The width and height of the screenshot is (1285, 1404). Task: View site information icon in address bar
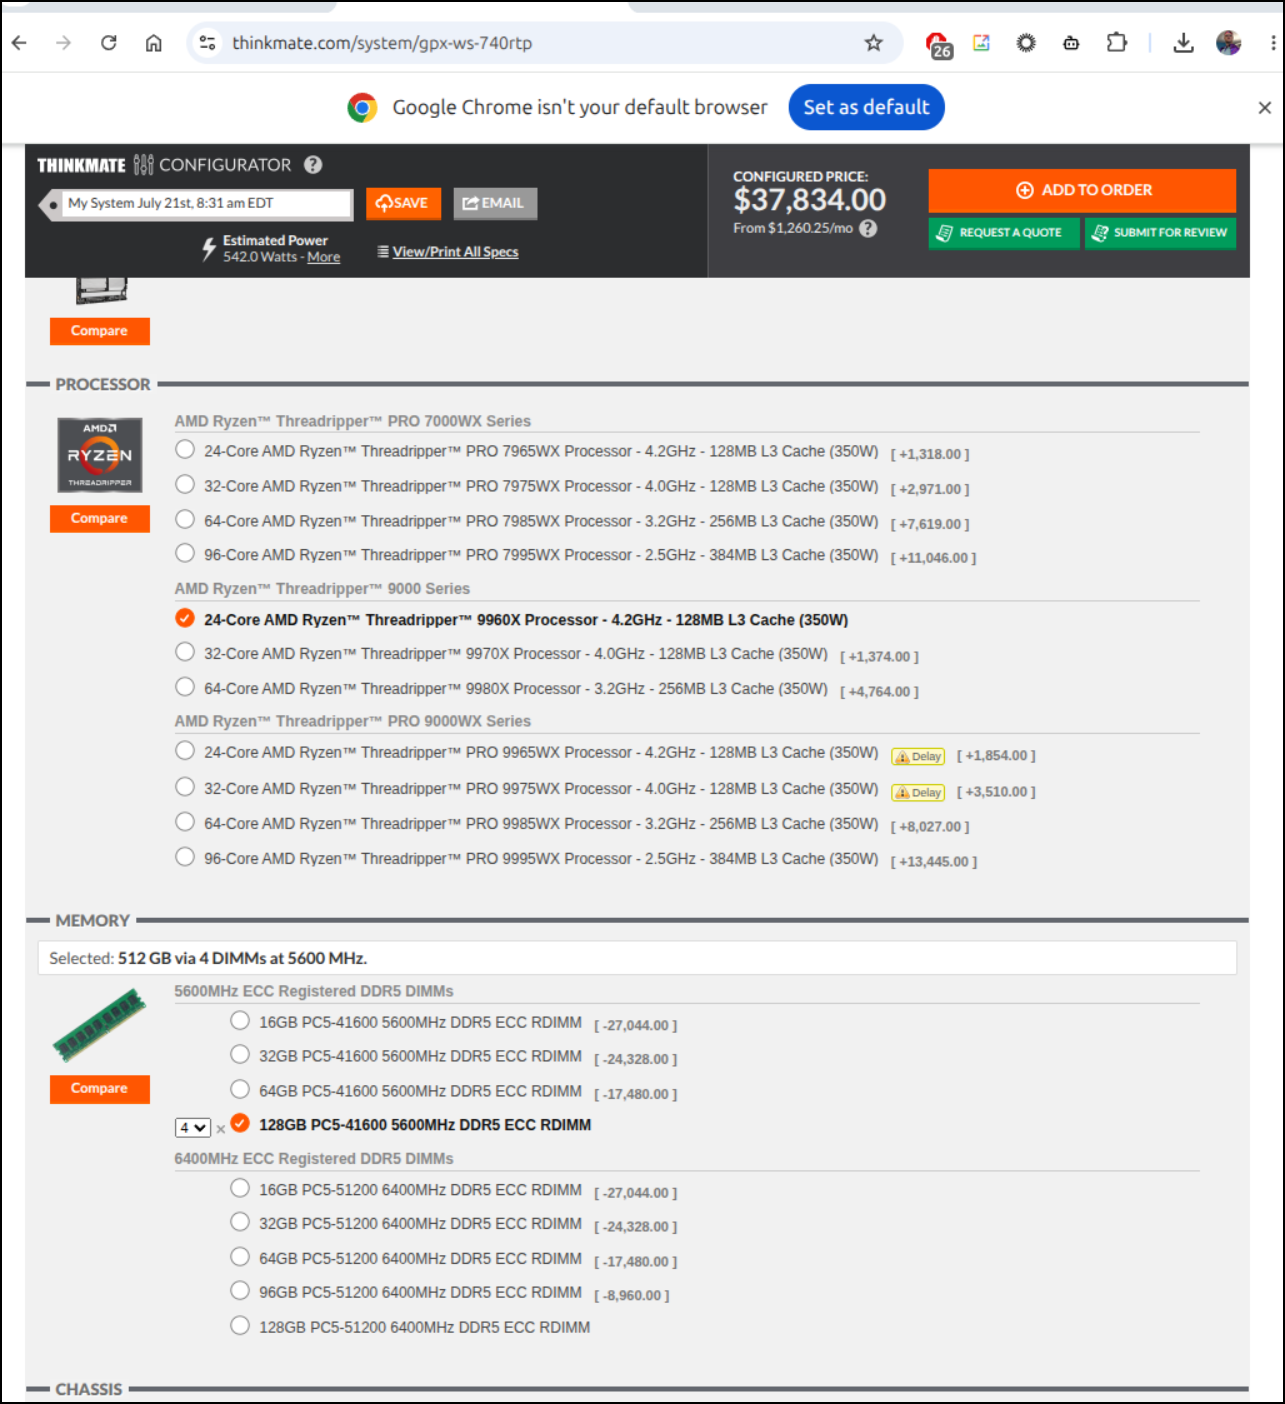tap(207, 43)
